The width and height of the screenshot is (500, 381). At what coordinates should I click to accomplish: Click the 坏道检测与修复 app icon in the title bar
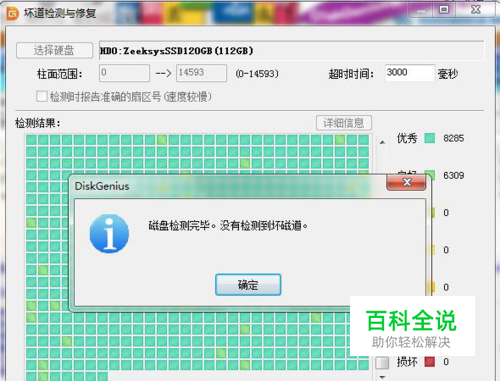point(13,13)
